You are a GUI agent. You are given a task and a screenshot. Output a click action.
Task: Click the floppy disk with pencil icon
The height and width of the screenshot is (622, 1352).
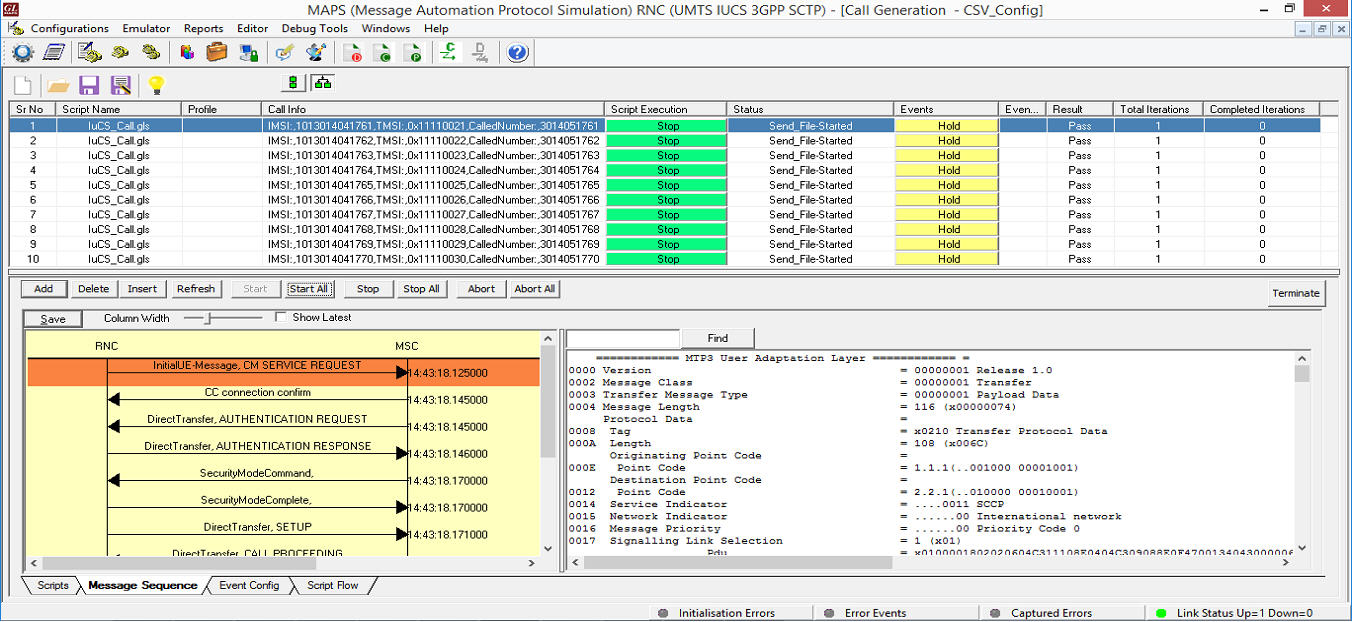[x=121, y=85]
